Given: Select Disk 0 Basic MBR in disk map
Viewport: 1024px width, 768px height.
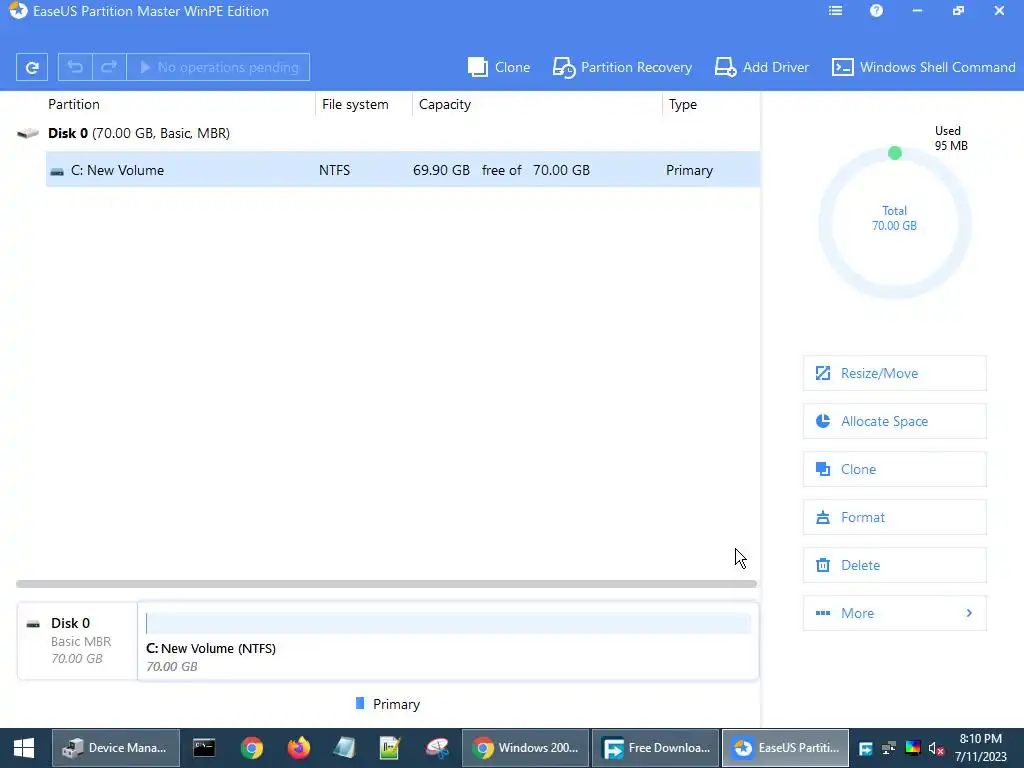Looking at the screenshot, I should click(77, 641).
